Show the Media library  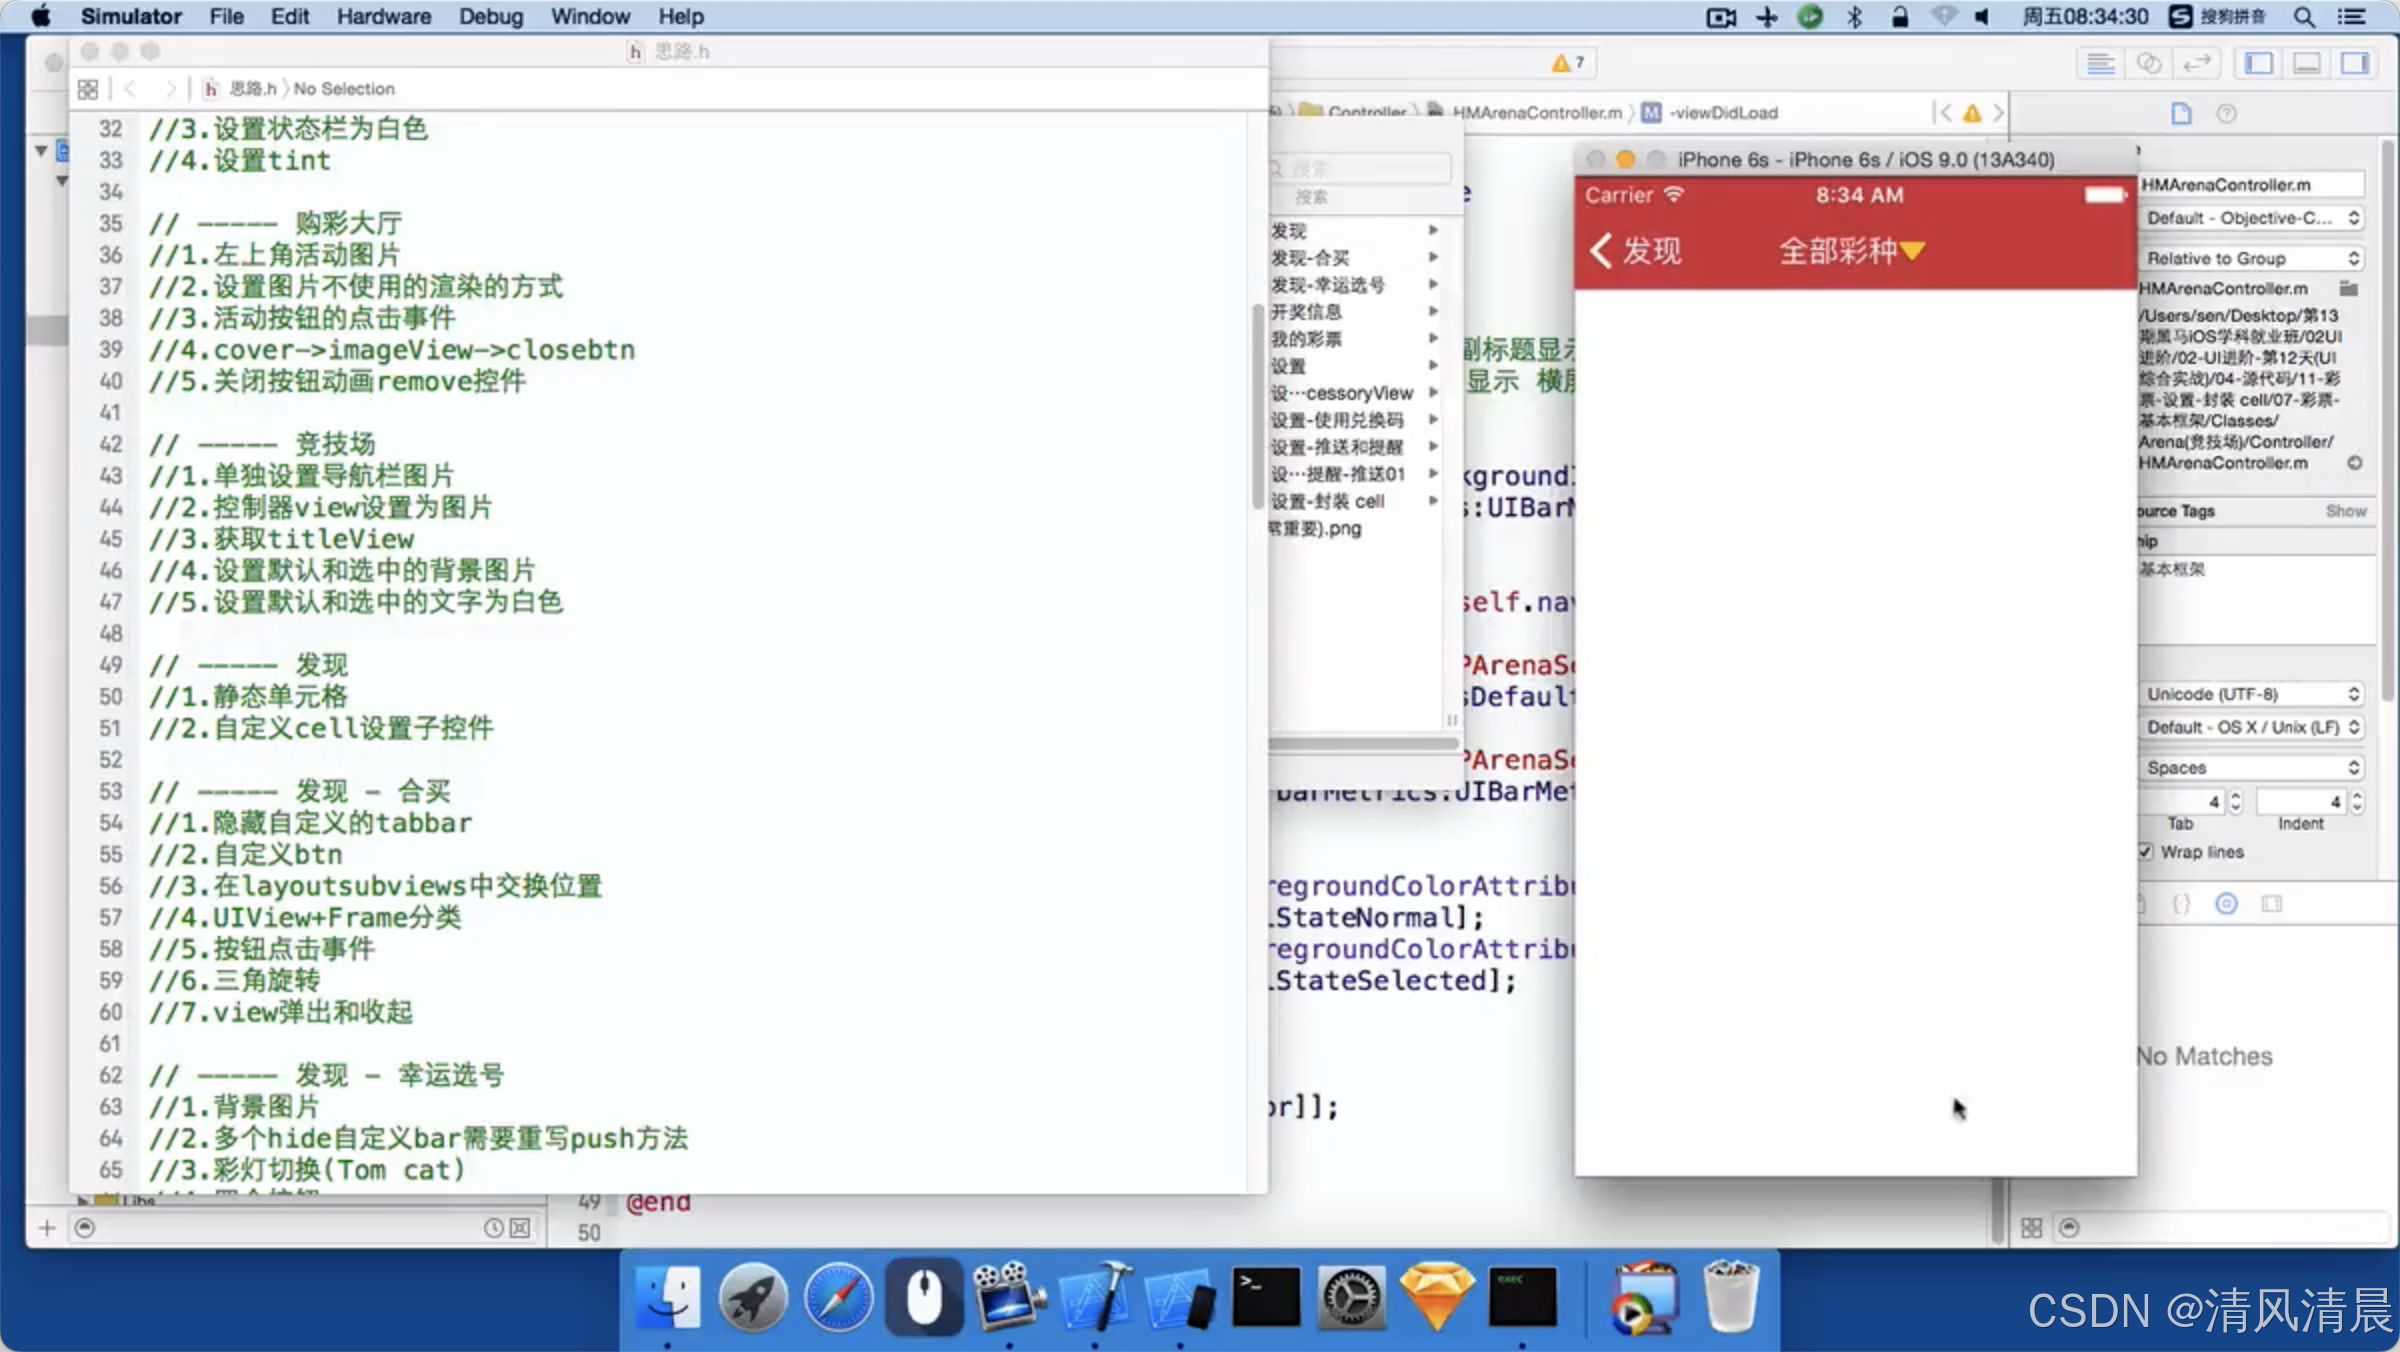pos(2272,904)
